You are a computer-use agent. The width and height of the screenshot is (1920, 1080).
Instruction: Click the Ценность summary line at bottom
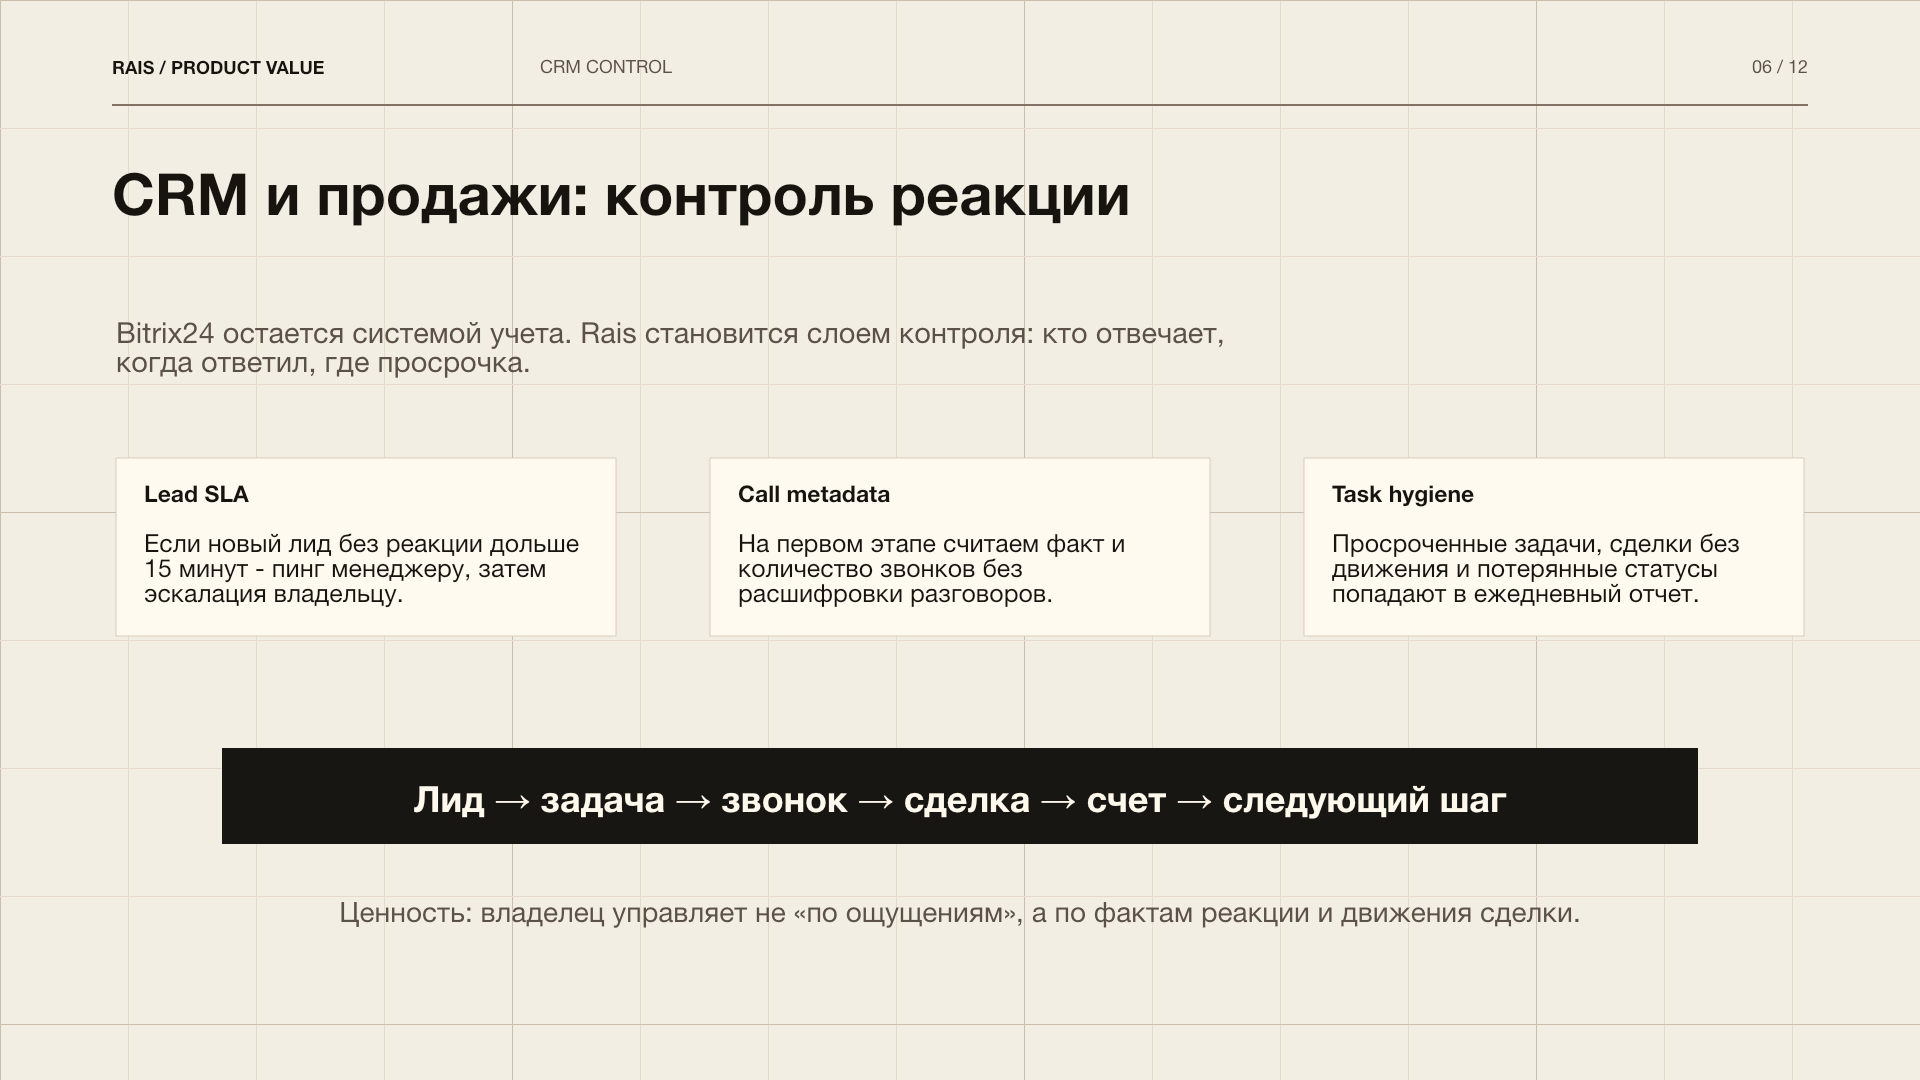[958, 912]
